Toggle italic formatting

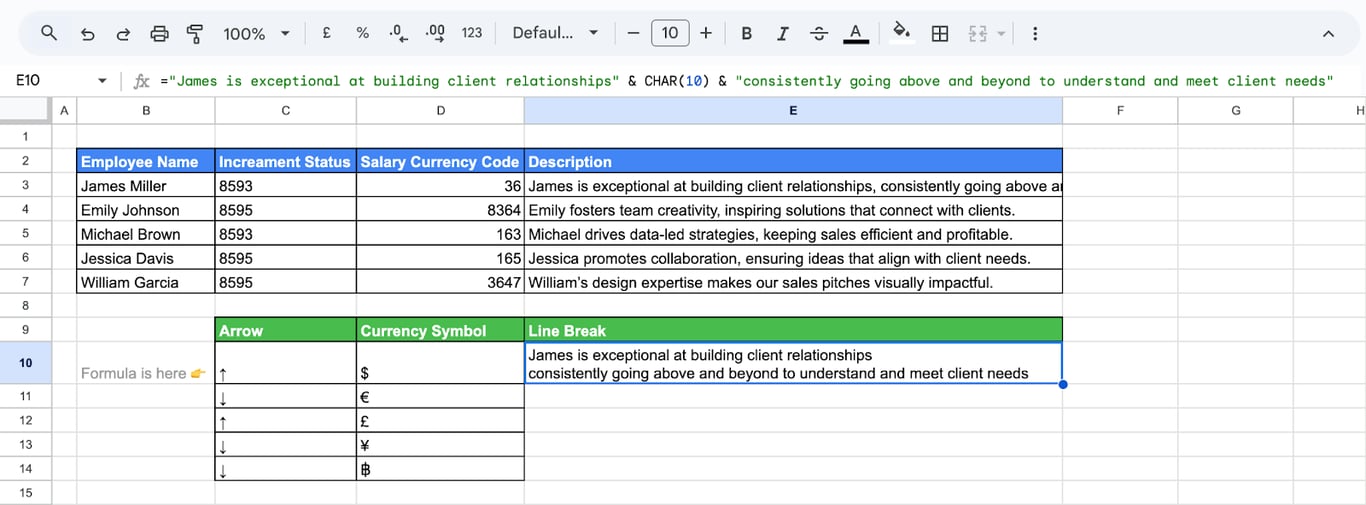tap(782, 33)
